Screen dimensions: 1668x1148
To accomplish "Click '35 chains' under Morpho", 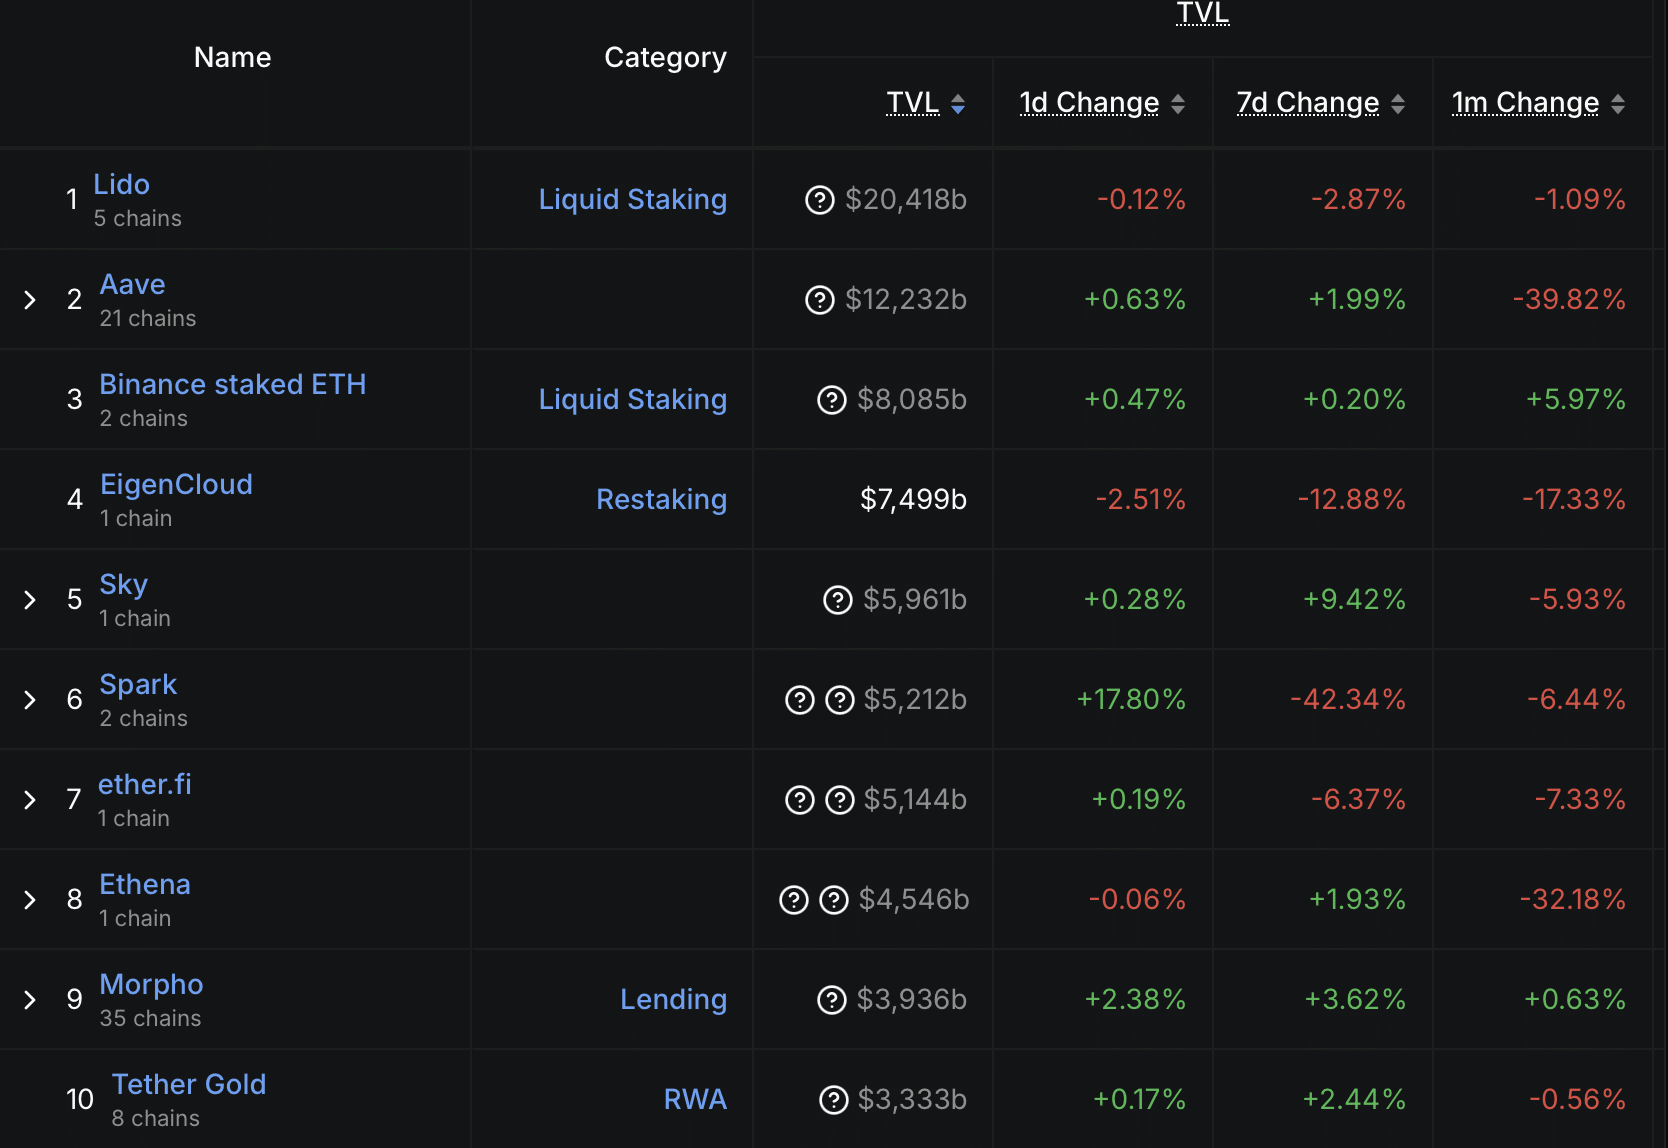I will (x=150, y=1018).
